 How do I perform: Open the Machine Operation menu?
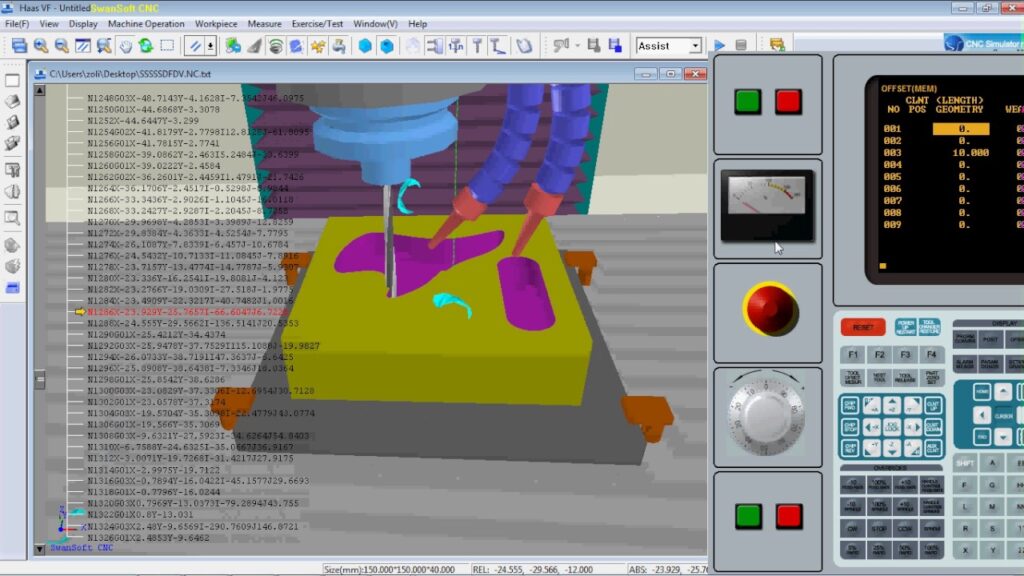tap(146, 23)
